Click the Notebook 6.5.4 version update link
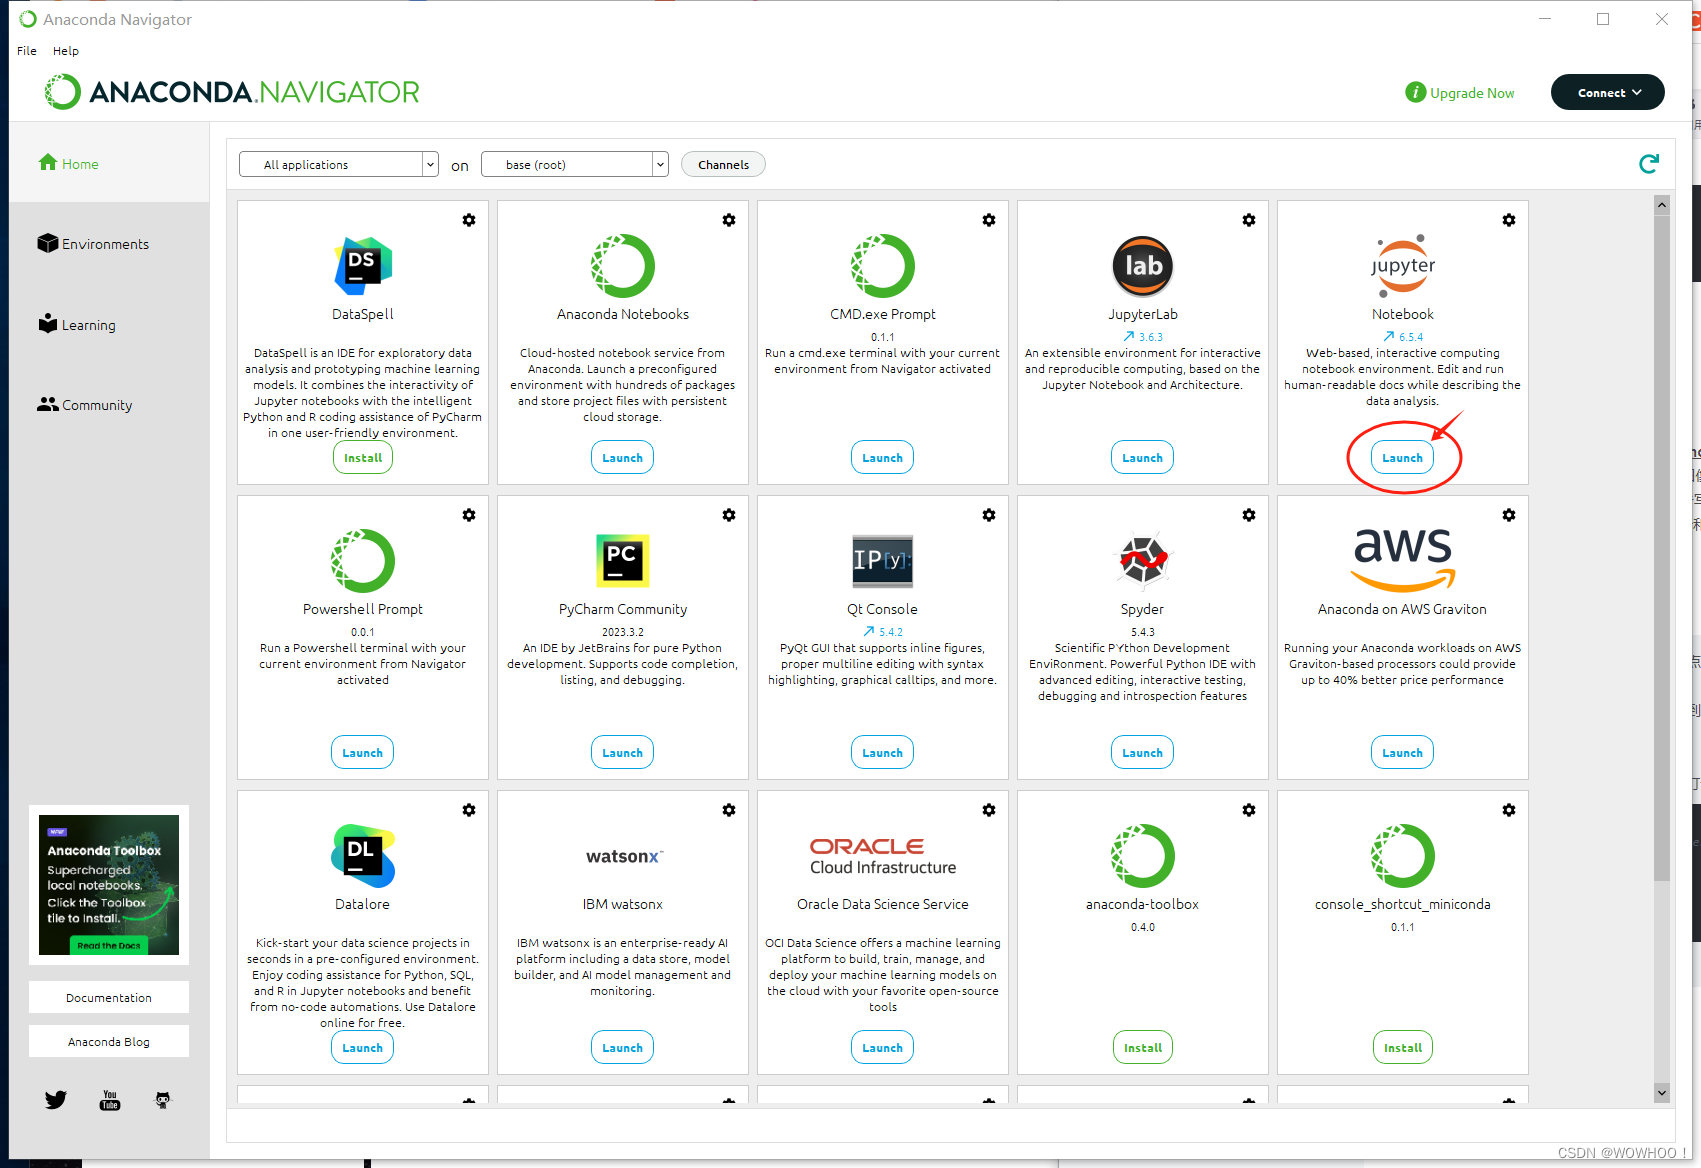Image resolution: width=1701 pixels, height=1168 pixels. click(x=1403, y=337)
